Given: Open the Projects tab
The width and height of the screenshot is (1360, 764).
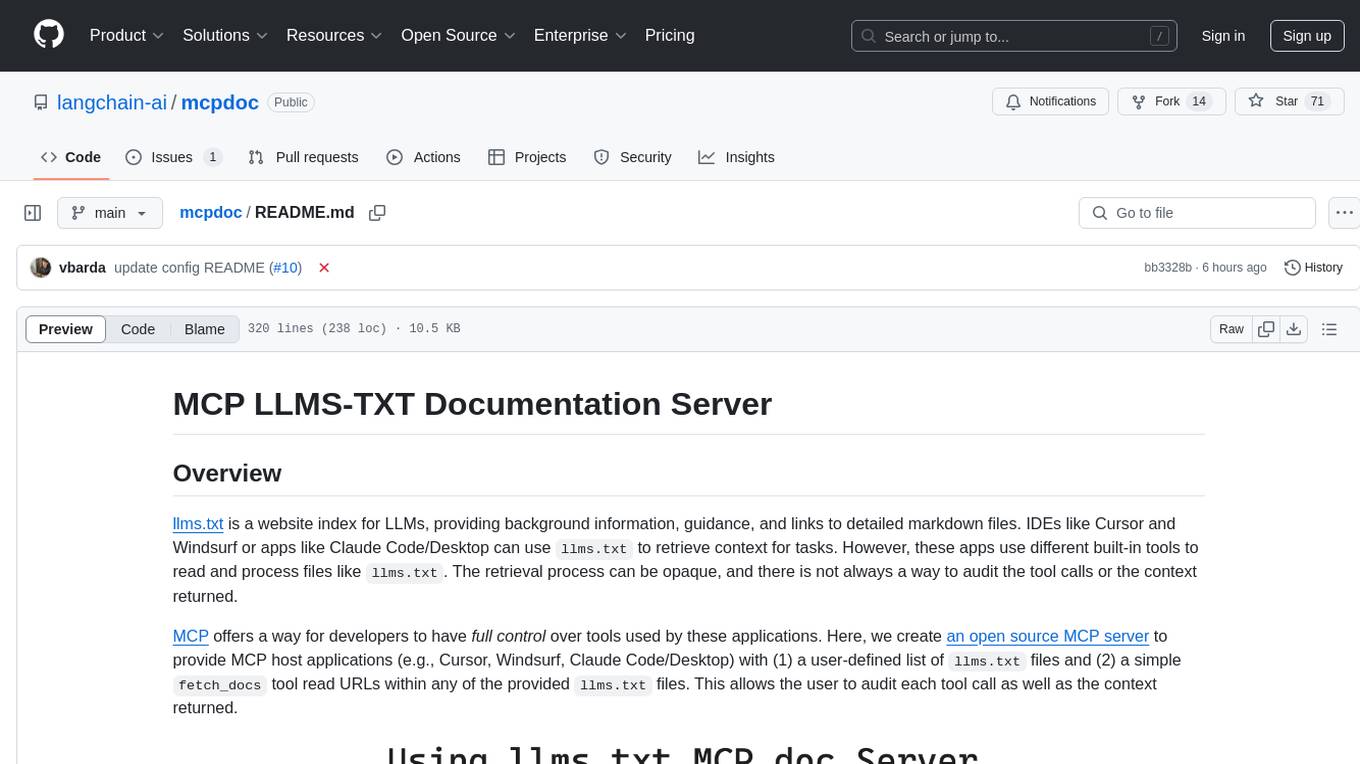Looking at the screenshot, I should pyautogui.click(x=527, y=157).
